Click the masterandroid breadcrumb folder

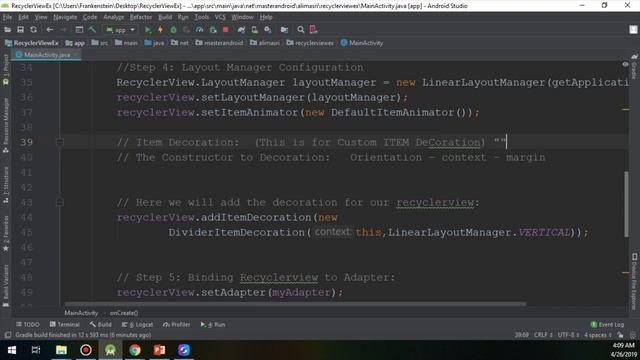tap(220, 43)
